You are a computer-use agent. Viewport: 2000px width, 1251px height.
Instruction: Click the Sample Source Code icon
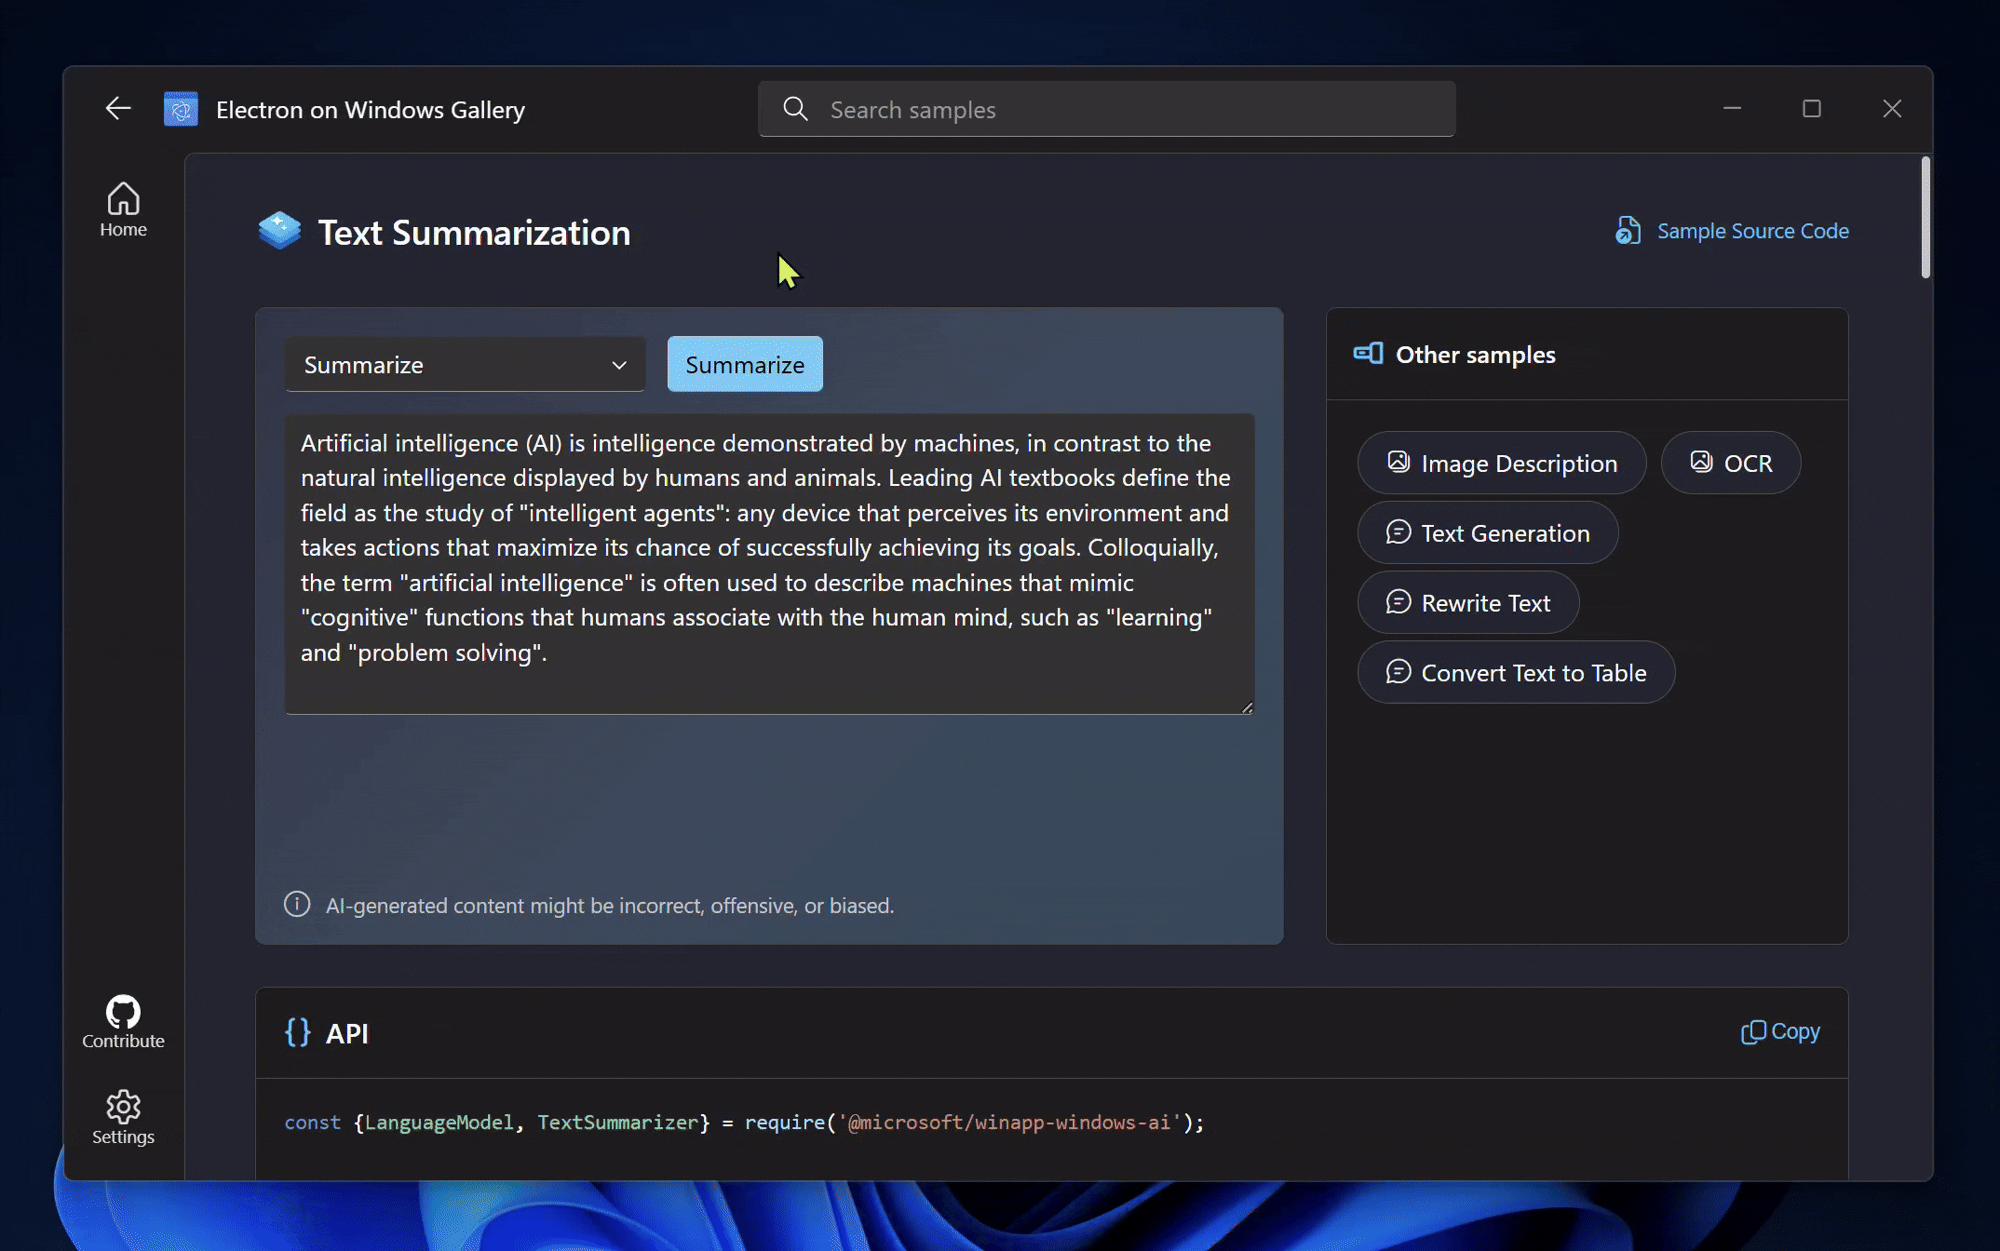click(x=1628, y=231)
